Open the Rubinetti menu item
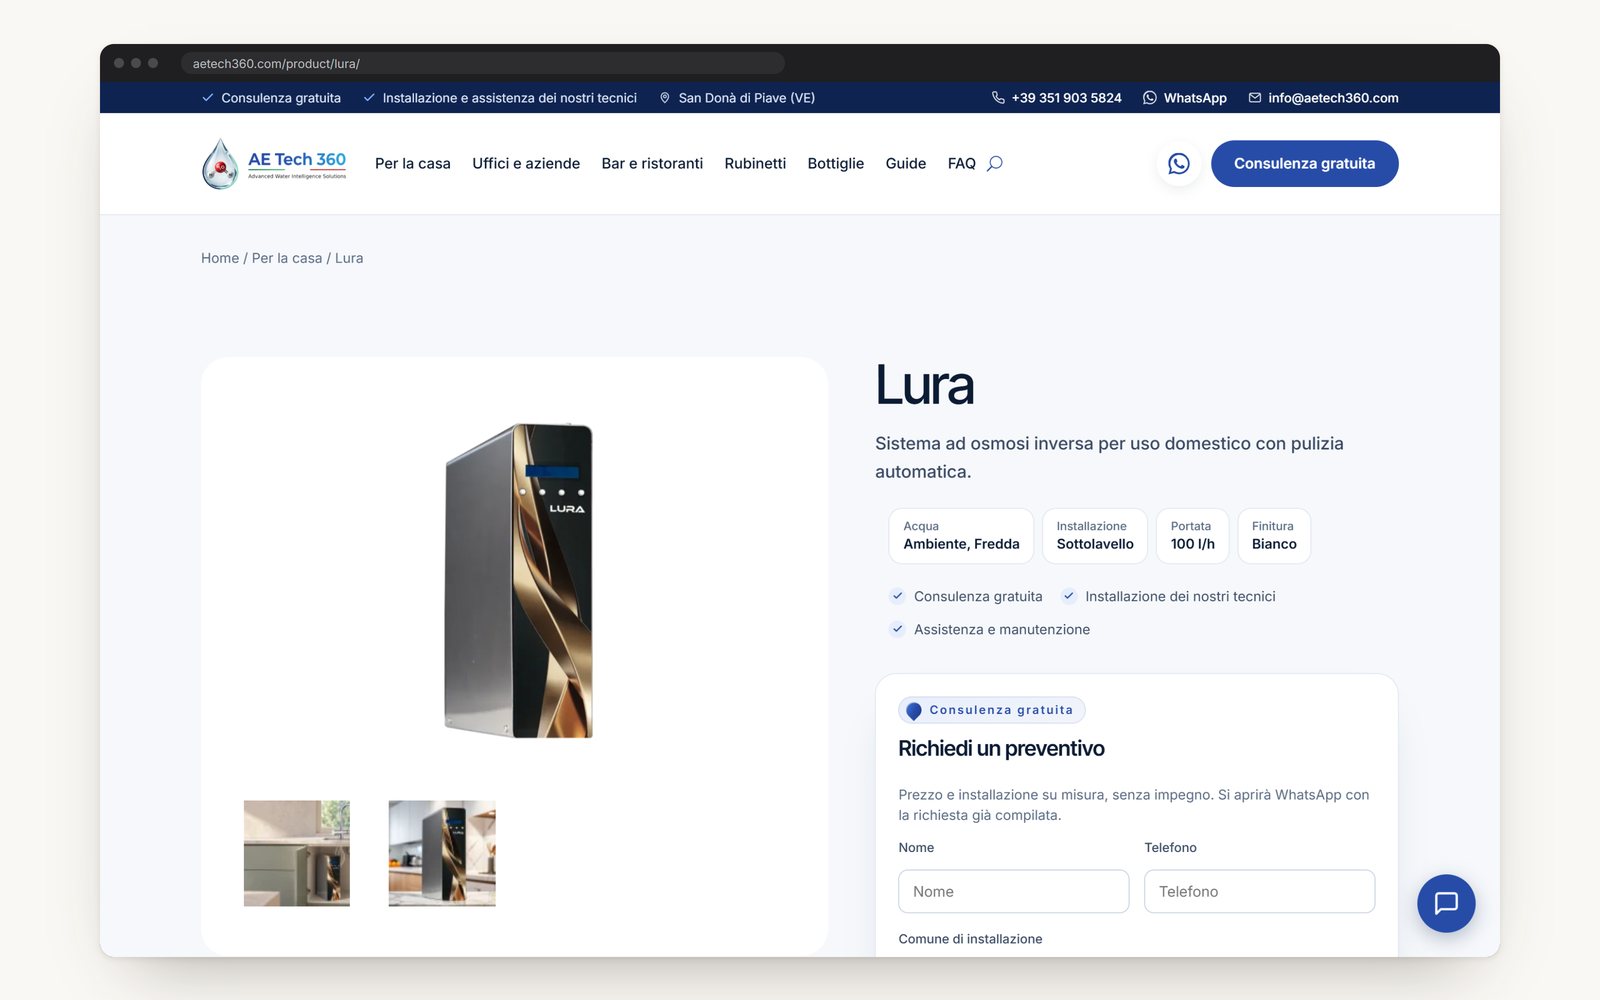1600x1000 pixels. point(755,163)
